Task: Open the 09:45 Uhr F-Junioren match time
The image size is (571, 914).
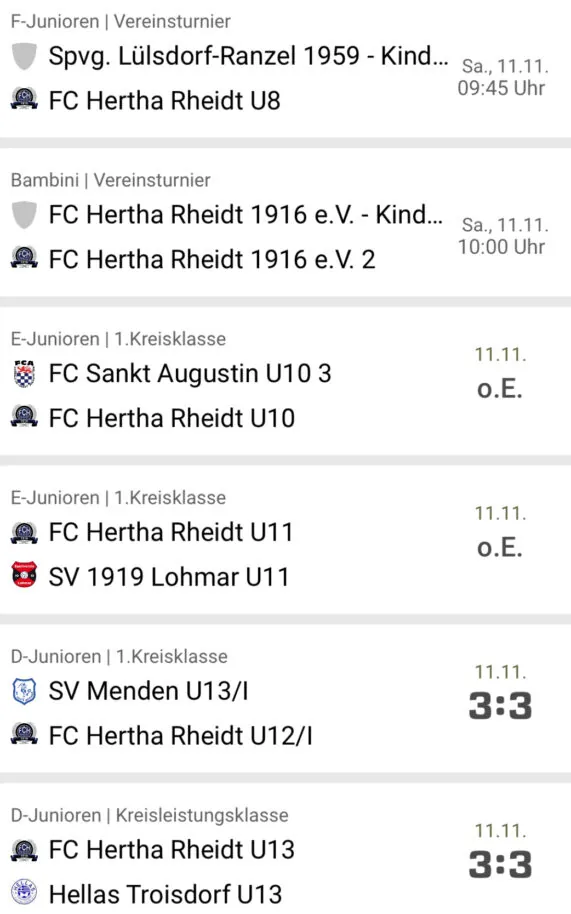Action: pyautogui.click(x=501, y=88)
